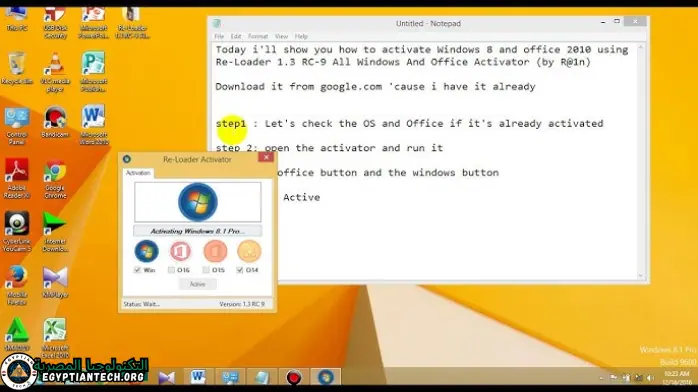The width and height of the screenshot is (698, 392).
Task: Launch VLC media player shortcut
Action: pos(55,72)
